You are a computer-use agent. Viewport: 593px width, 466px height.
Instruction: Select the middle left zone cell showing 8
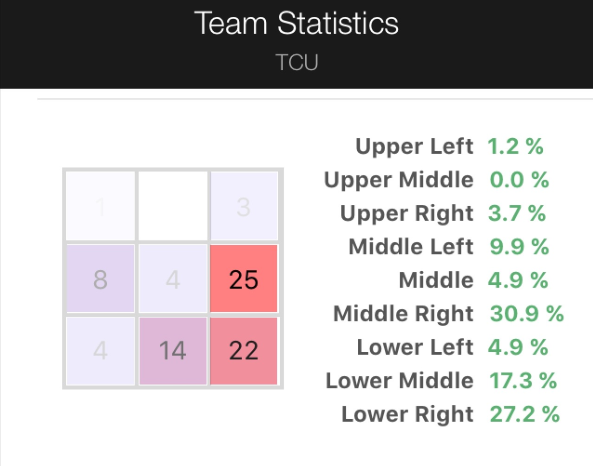[101, 278]
